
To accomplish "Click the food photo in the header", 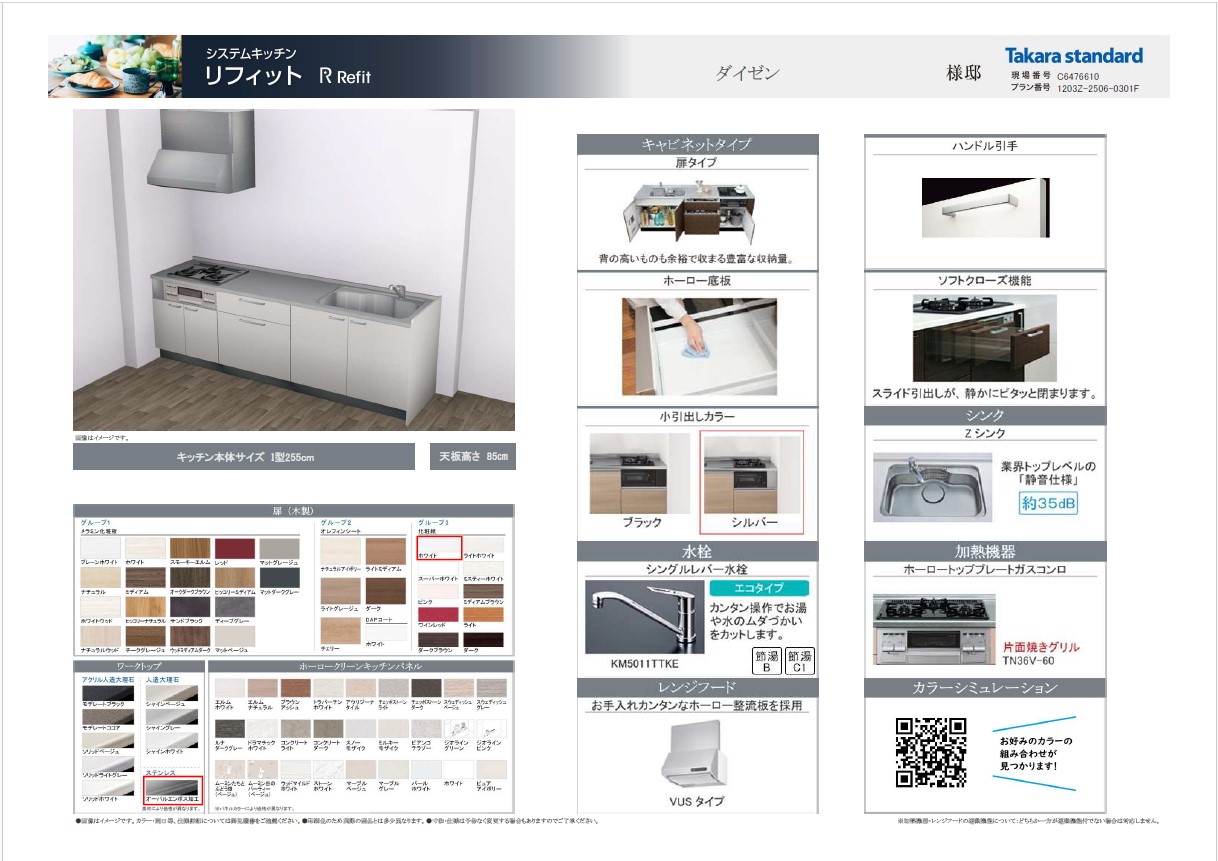I will click(115, 67).
